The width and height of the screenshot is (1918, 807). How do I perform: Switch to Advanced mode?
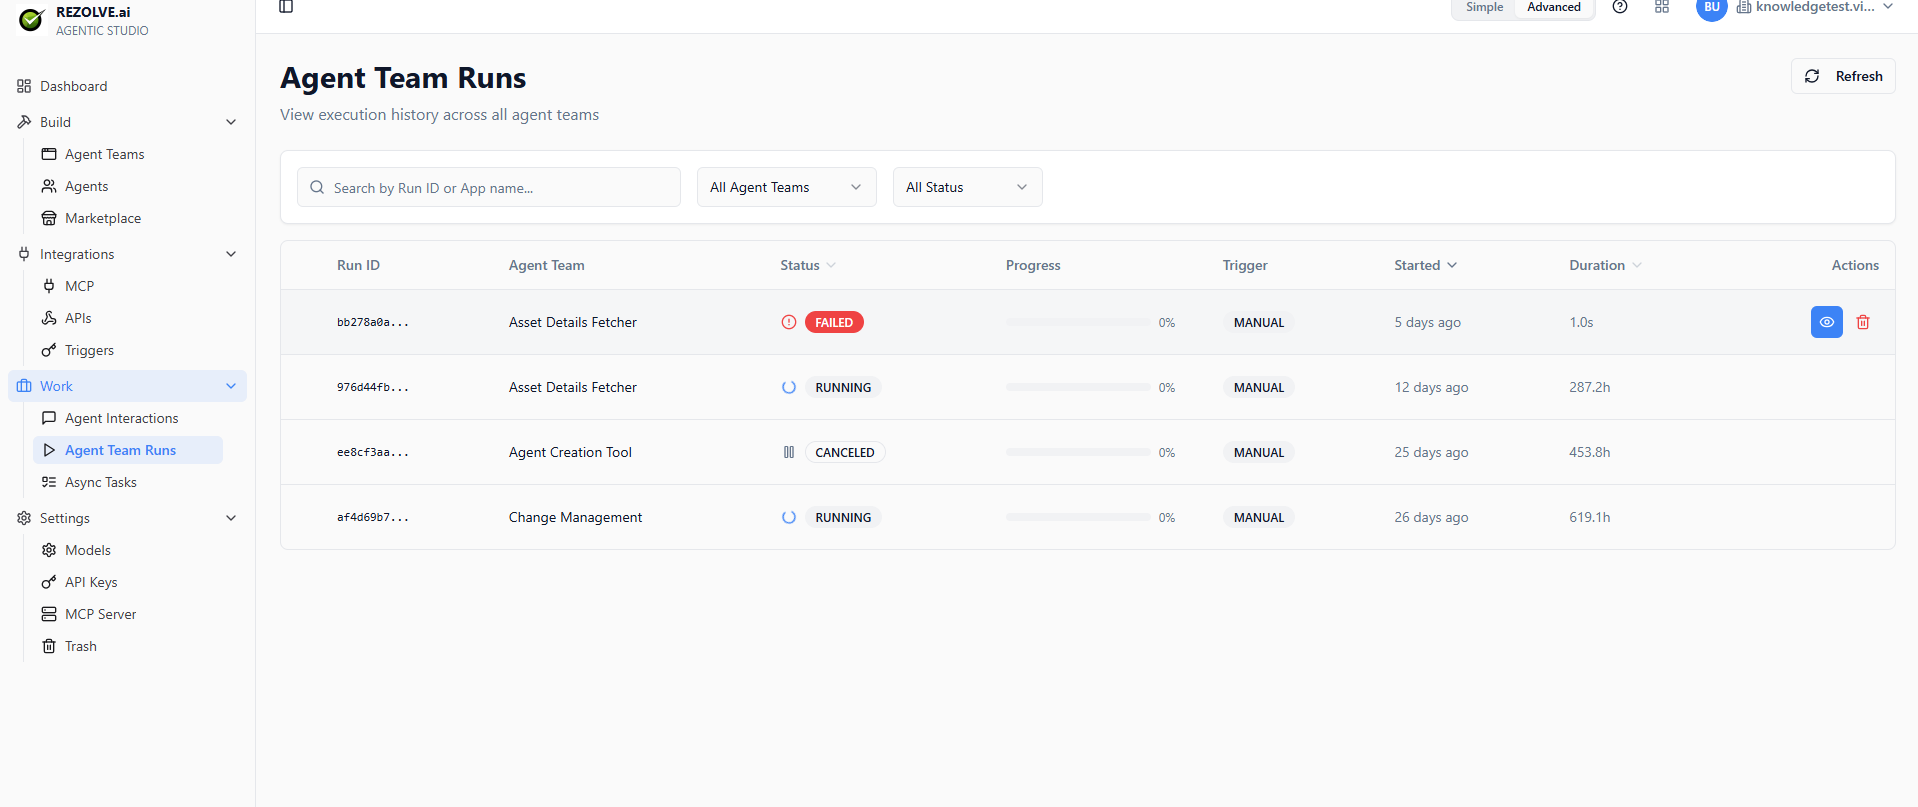pyautogui.click(x=1554, y=7)
